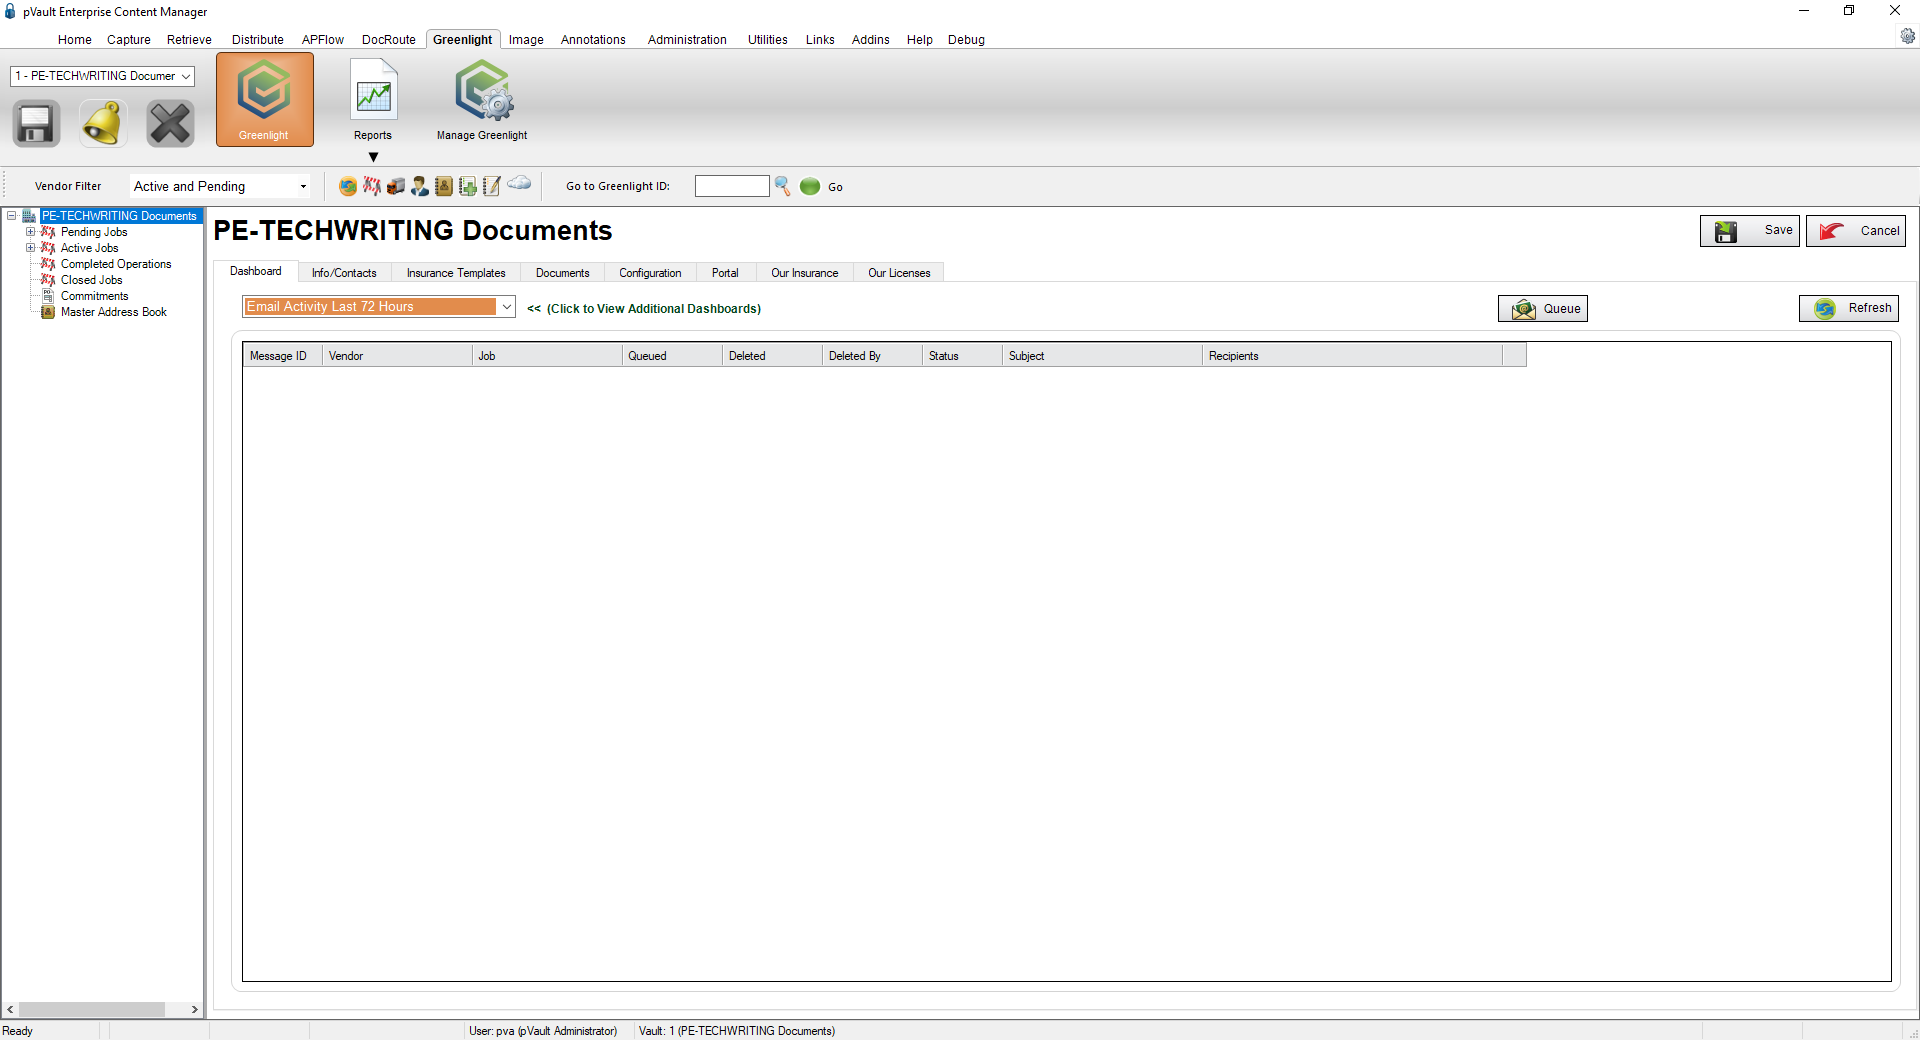Select PE-TECHWRITING Documents tree root

click(119, 216)
